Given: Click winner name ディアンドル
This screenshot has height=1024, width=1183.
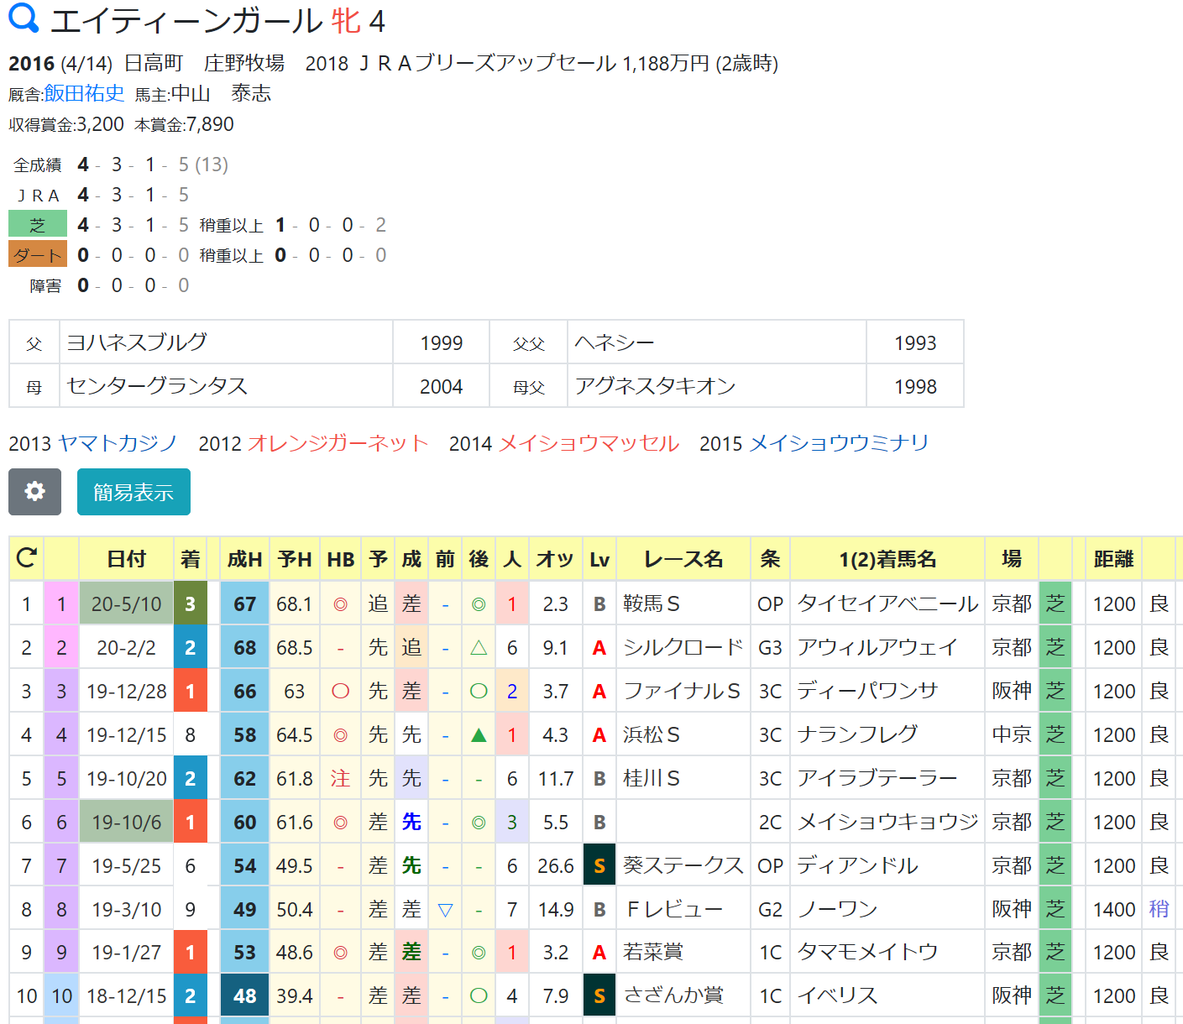Looking at the screenshot, I should pyautogui.click(x=857, y=866).
